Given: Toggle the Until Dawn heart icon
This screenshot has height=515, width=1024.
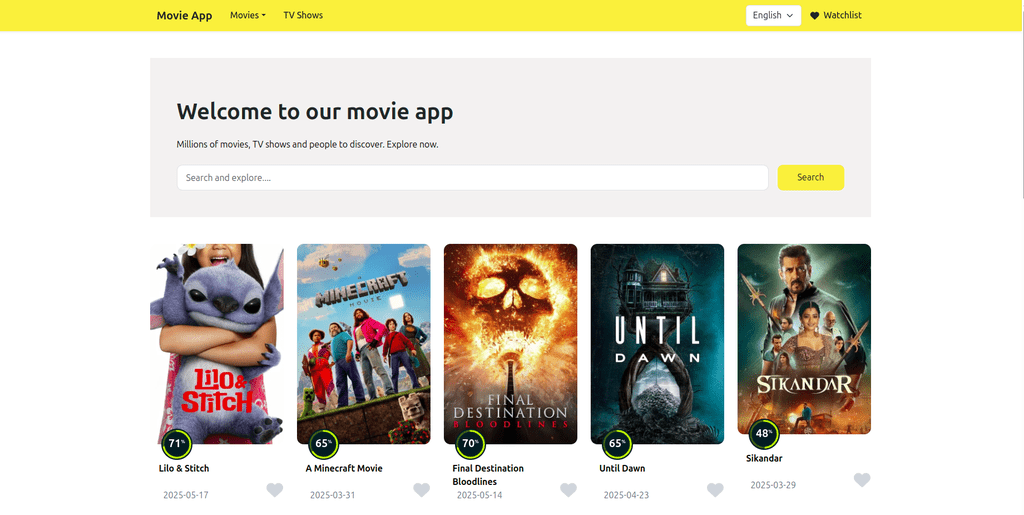Looking at the screenshot, I should (716, 490).
